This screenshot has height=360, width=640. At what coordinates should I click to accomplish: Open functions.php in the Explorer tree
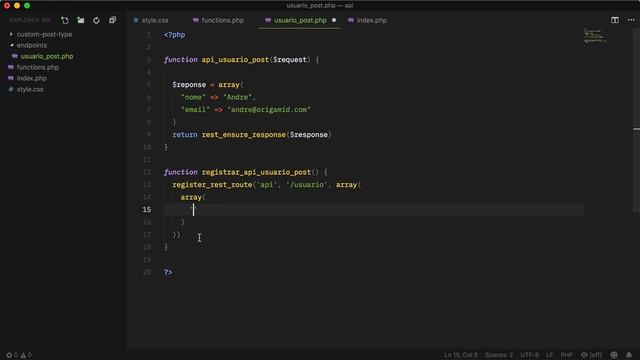(38, 67)
